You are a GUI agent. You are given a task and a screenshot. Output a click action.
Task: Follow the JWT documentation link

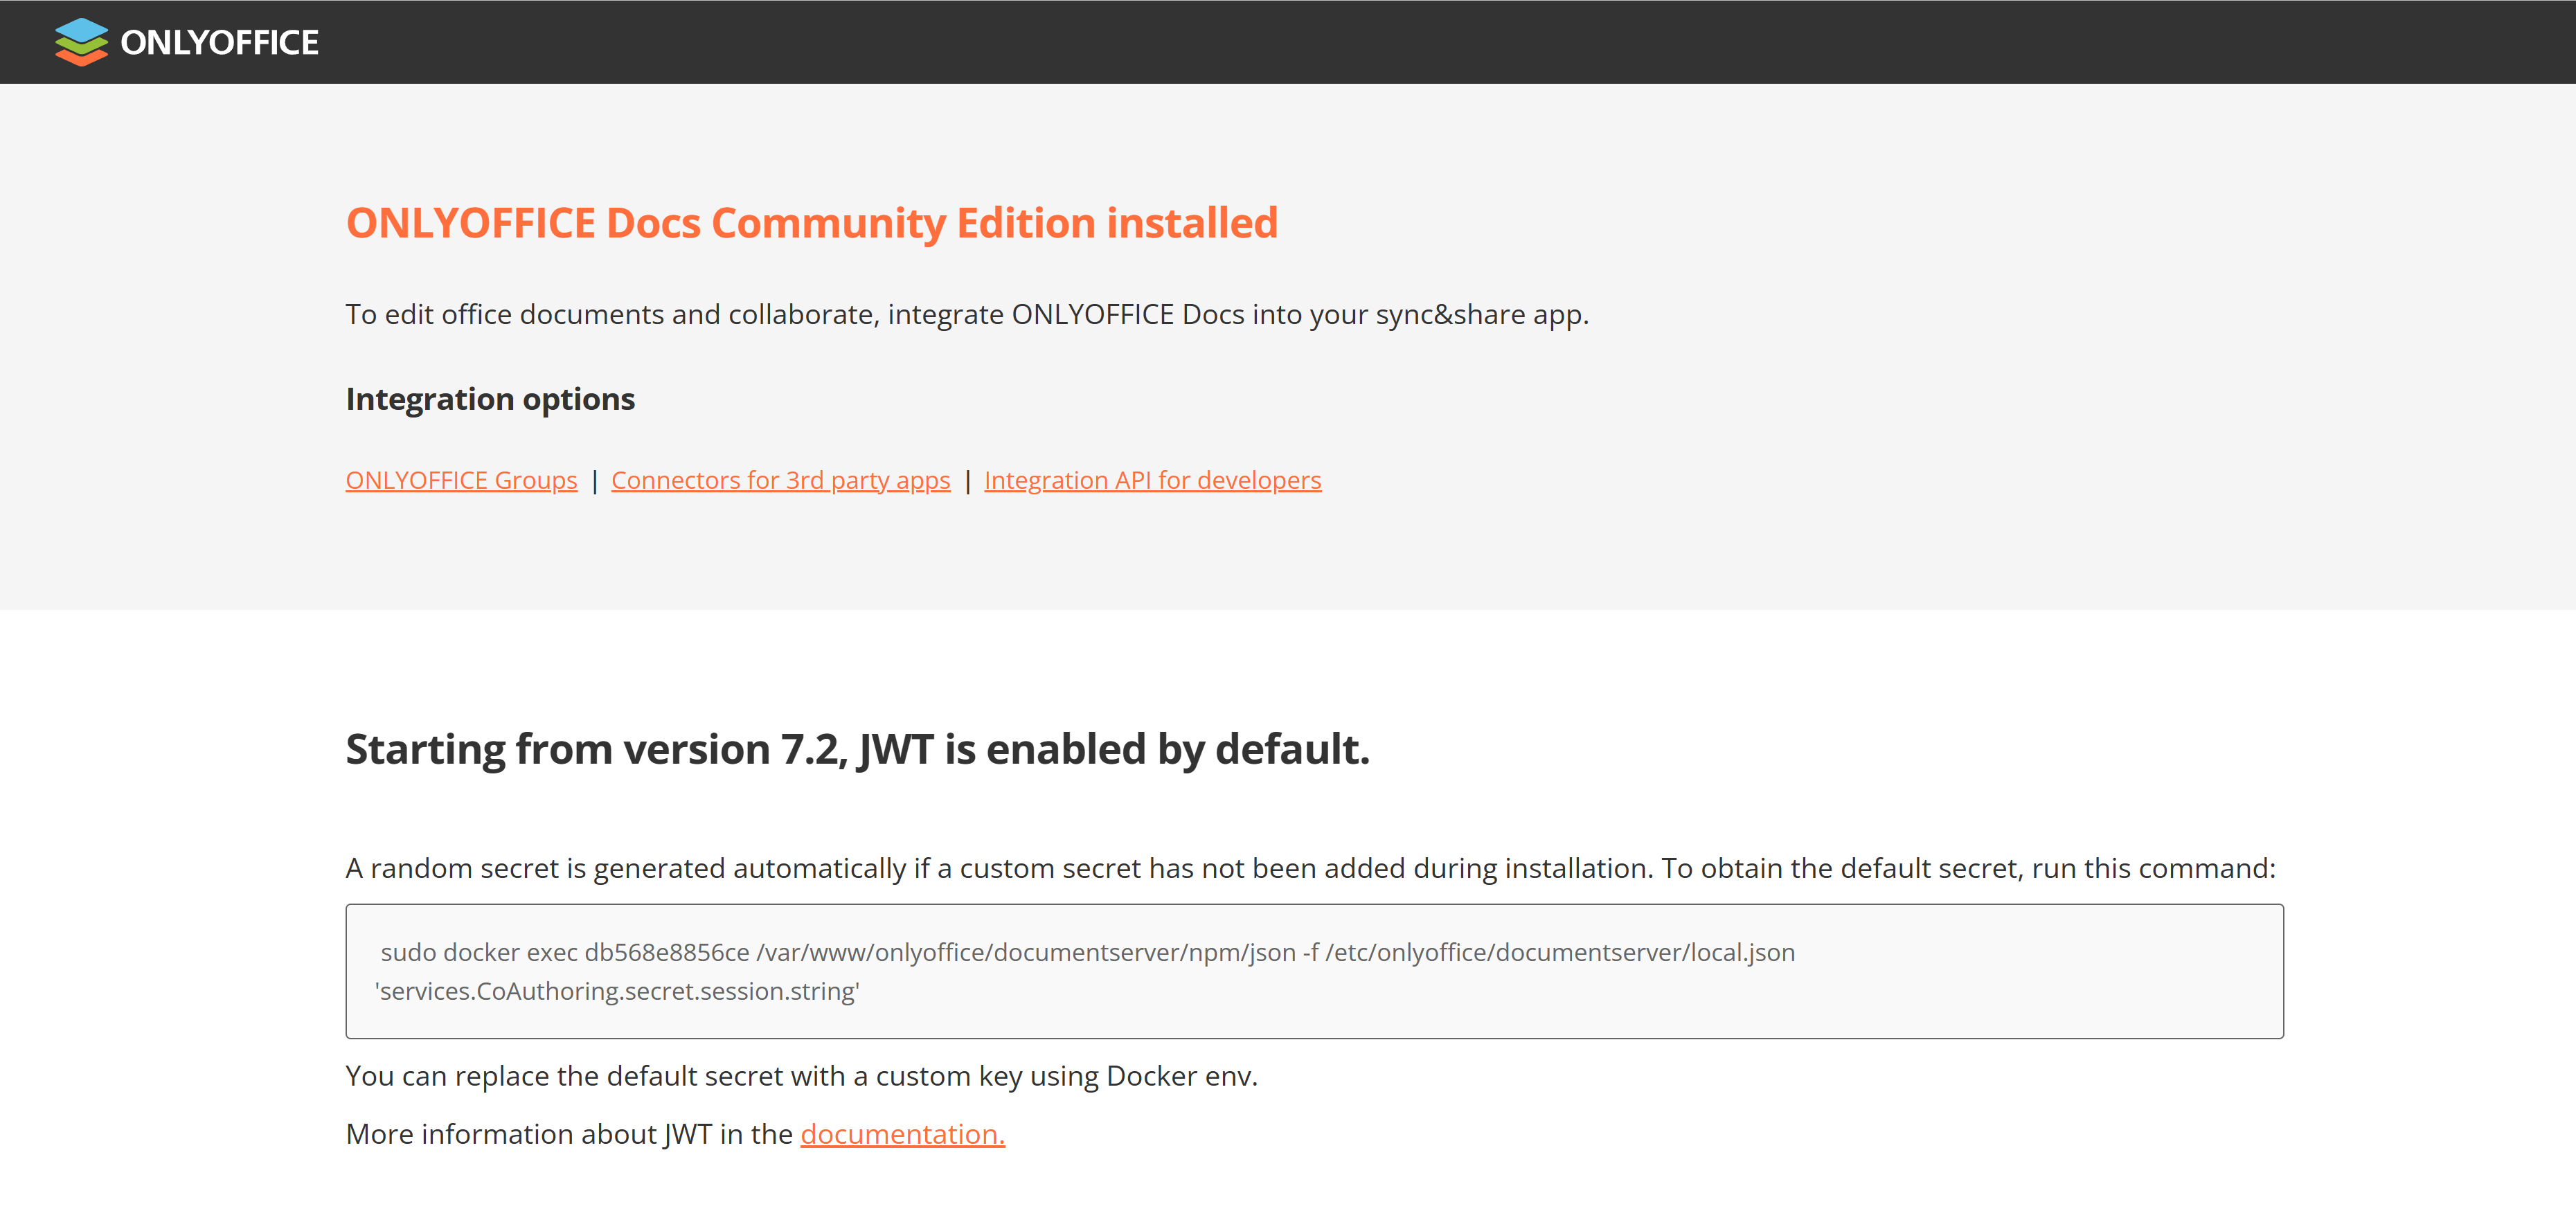click(902, 1134)
